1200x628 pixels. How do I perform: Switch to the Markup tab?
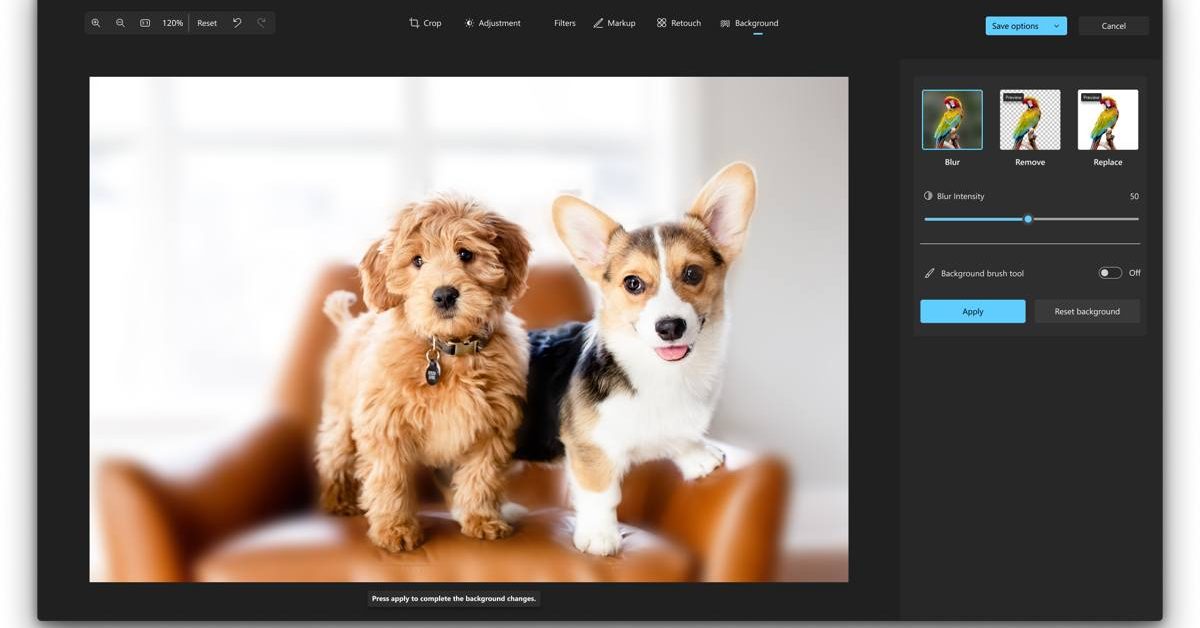point(614,23)
